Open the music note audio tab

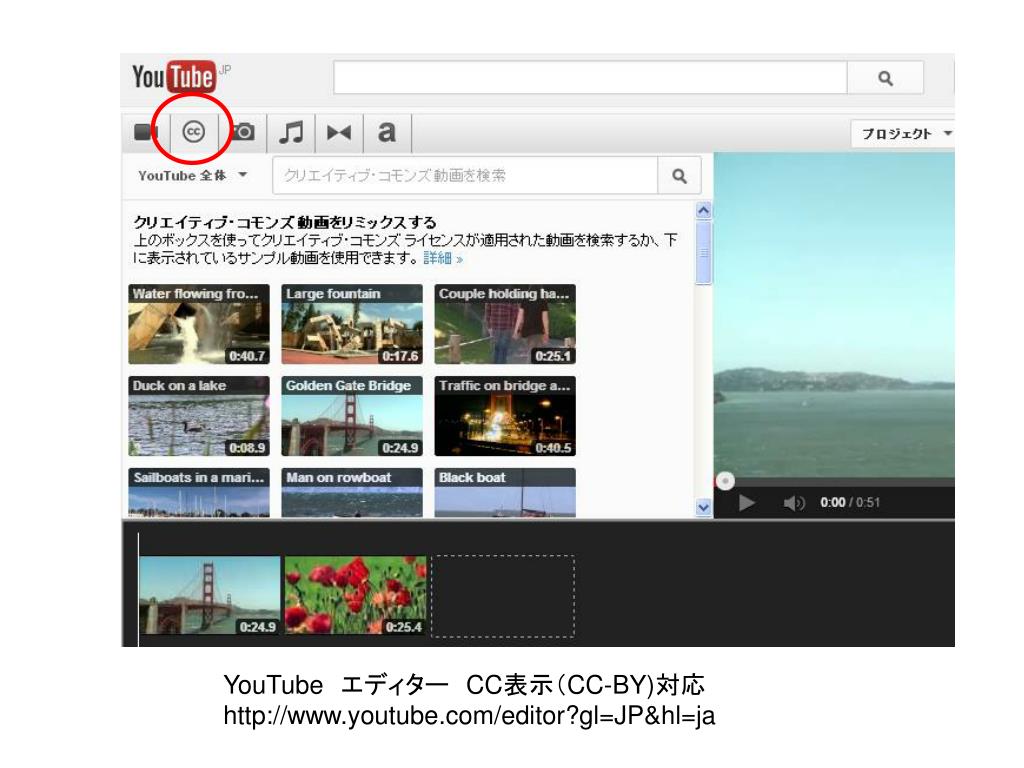pyautogui.click(x=291, y=133)
